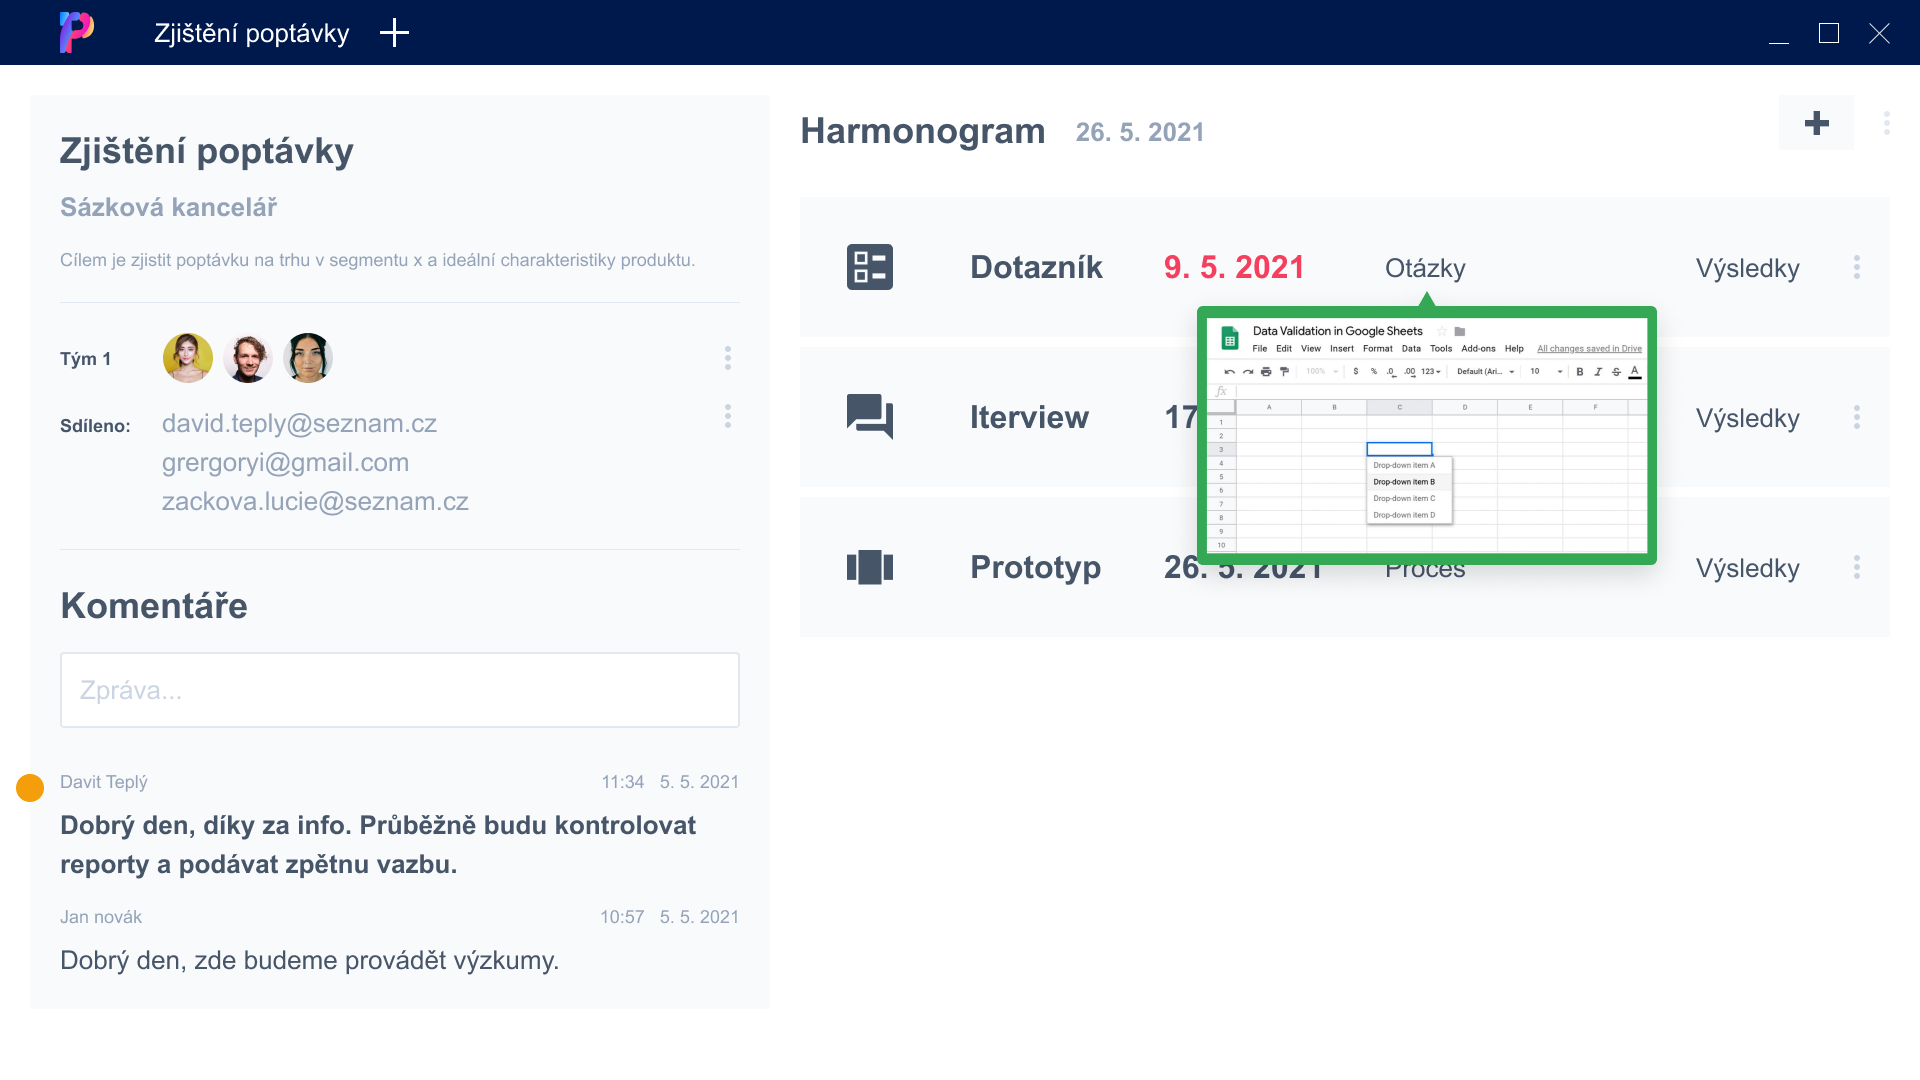This screenshot has width=1920, height=1080.
Task: Open Tým 1 three-dot menu
Action: click(727, 358)
